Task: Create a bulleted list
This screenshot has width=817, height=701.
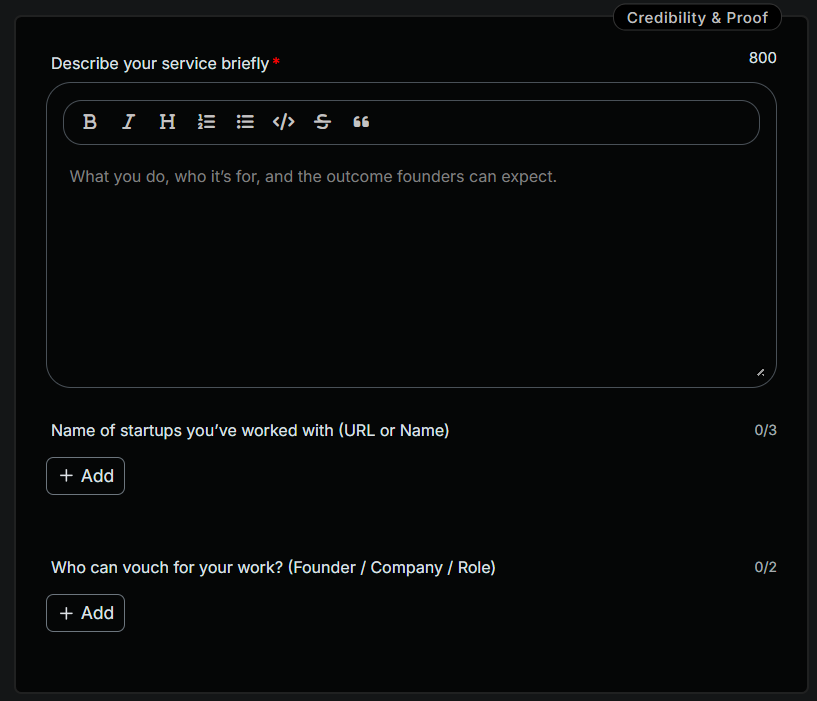Action: point(245,121)
